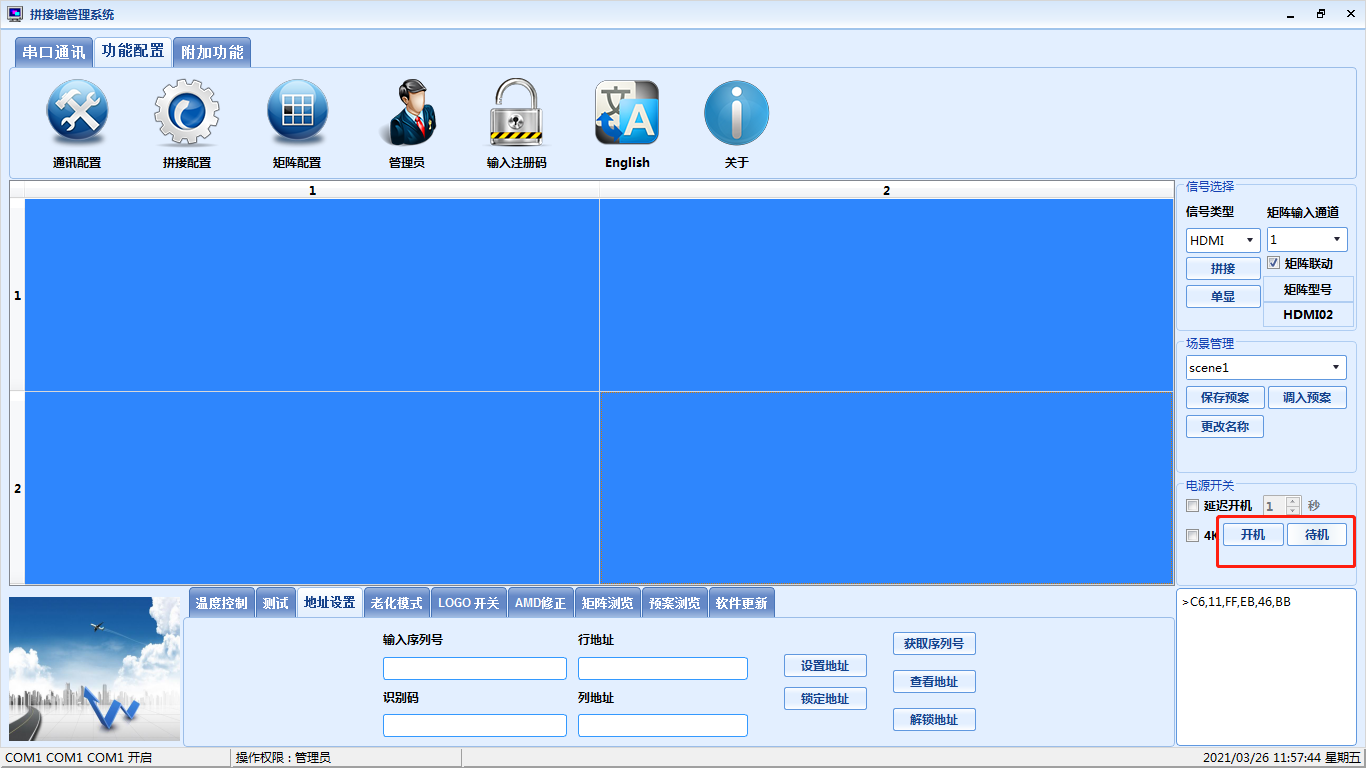Click the 保存预案 button
This screenshot has height=768, width=1366.
pyautogui.click(x=1225, y=398)
